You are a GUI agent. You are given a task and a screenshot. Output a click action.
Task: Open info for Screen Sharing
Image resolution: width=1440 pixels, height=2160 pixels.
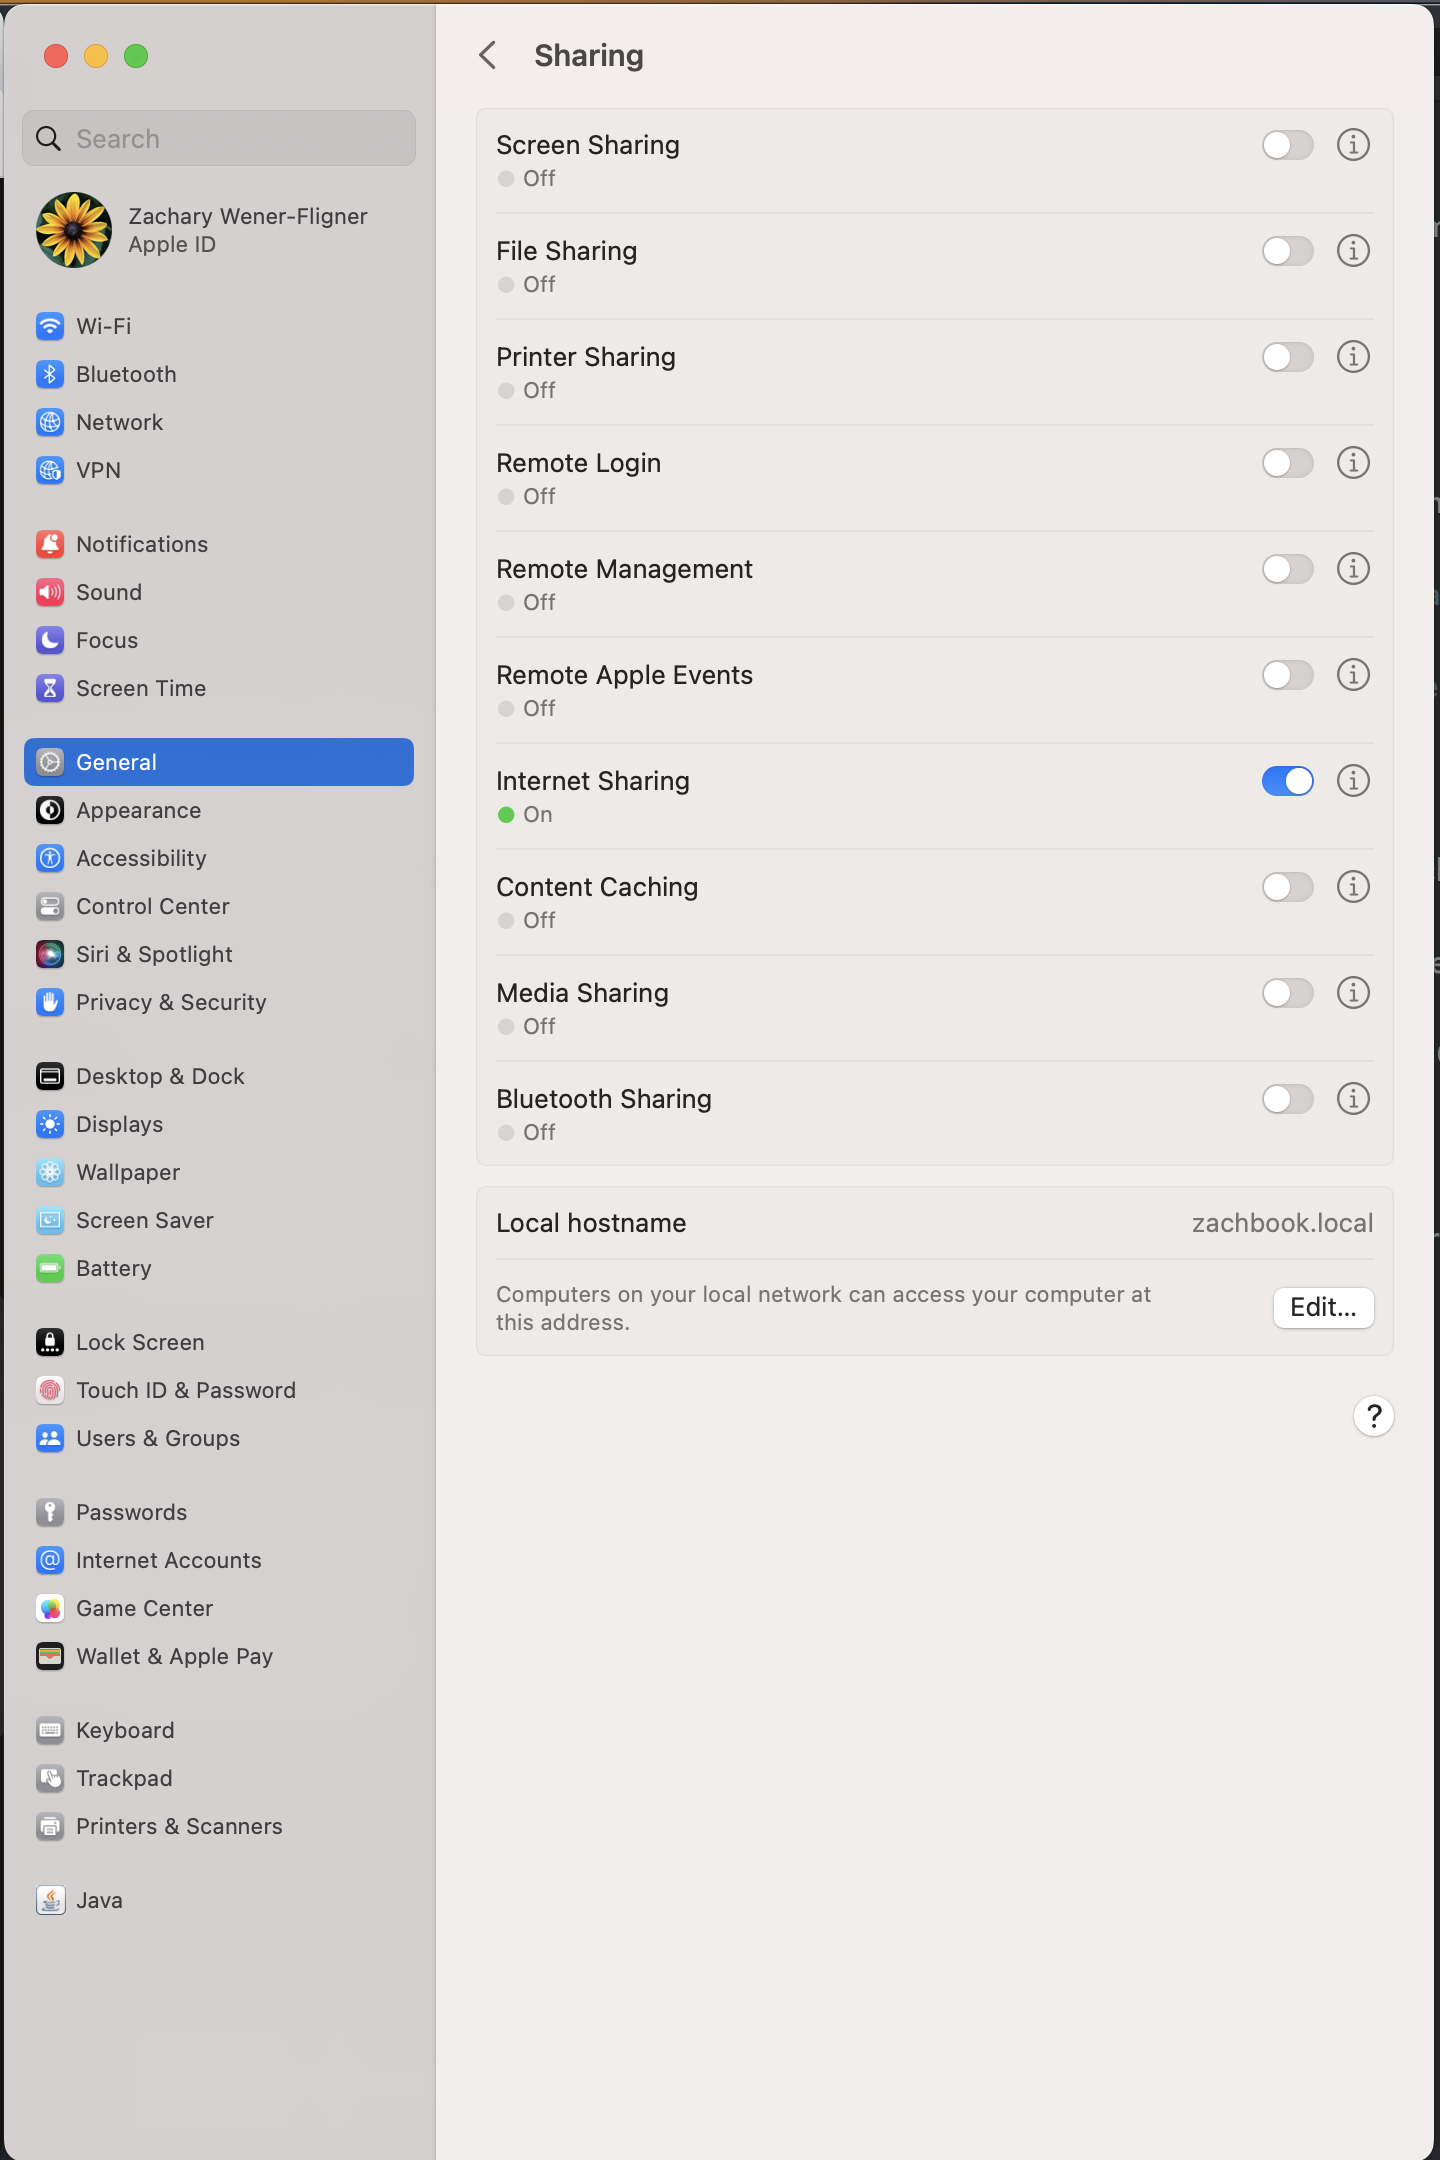[x=1353, y=145]
